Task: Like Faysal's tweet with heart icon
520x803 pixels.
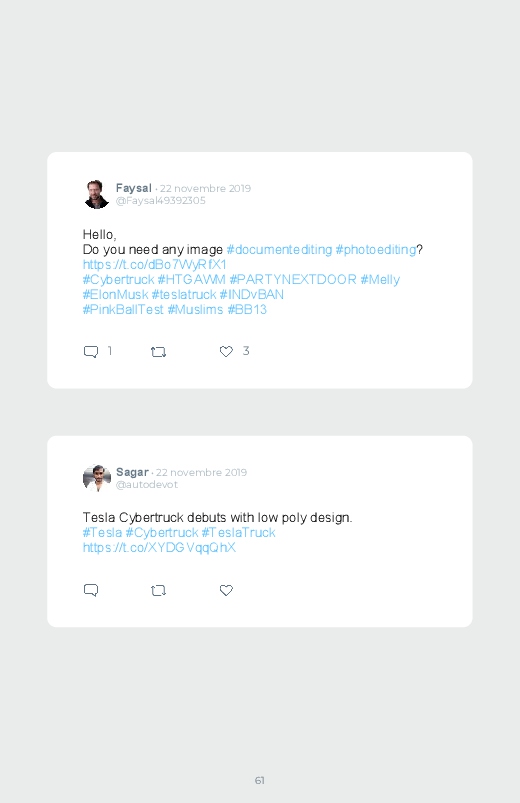Action: [226, 351]
